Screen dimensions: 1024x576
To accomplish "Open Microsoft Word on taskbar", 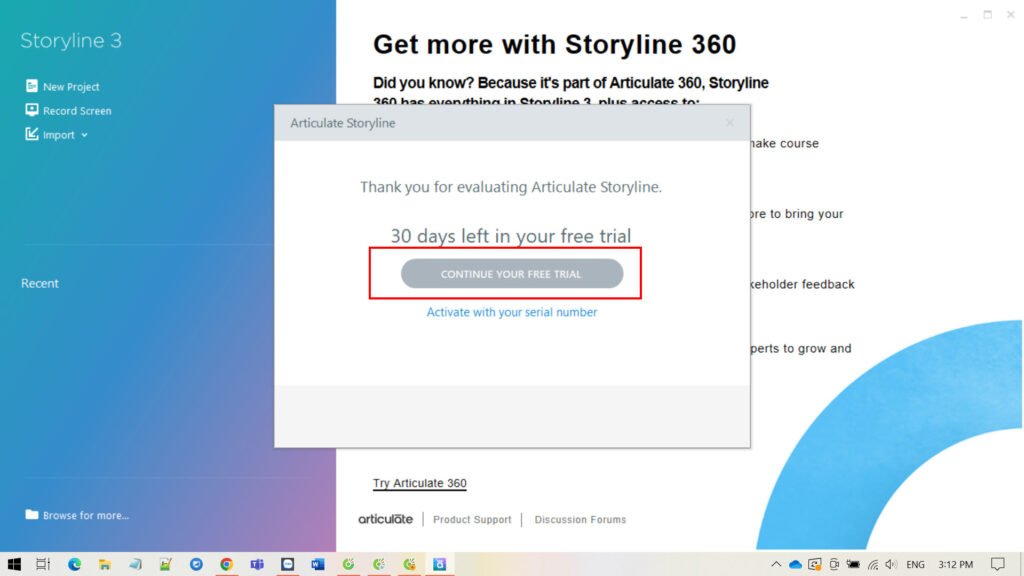I will pyautogui.click(x=317, y=564).
